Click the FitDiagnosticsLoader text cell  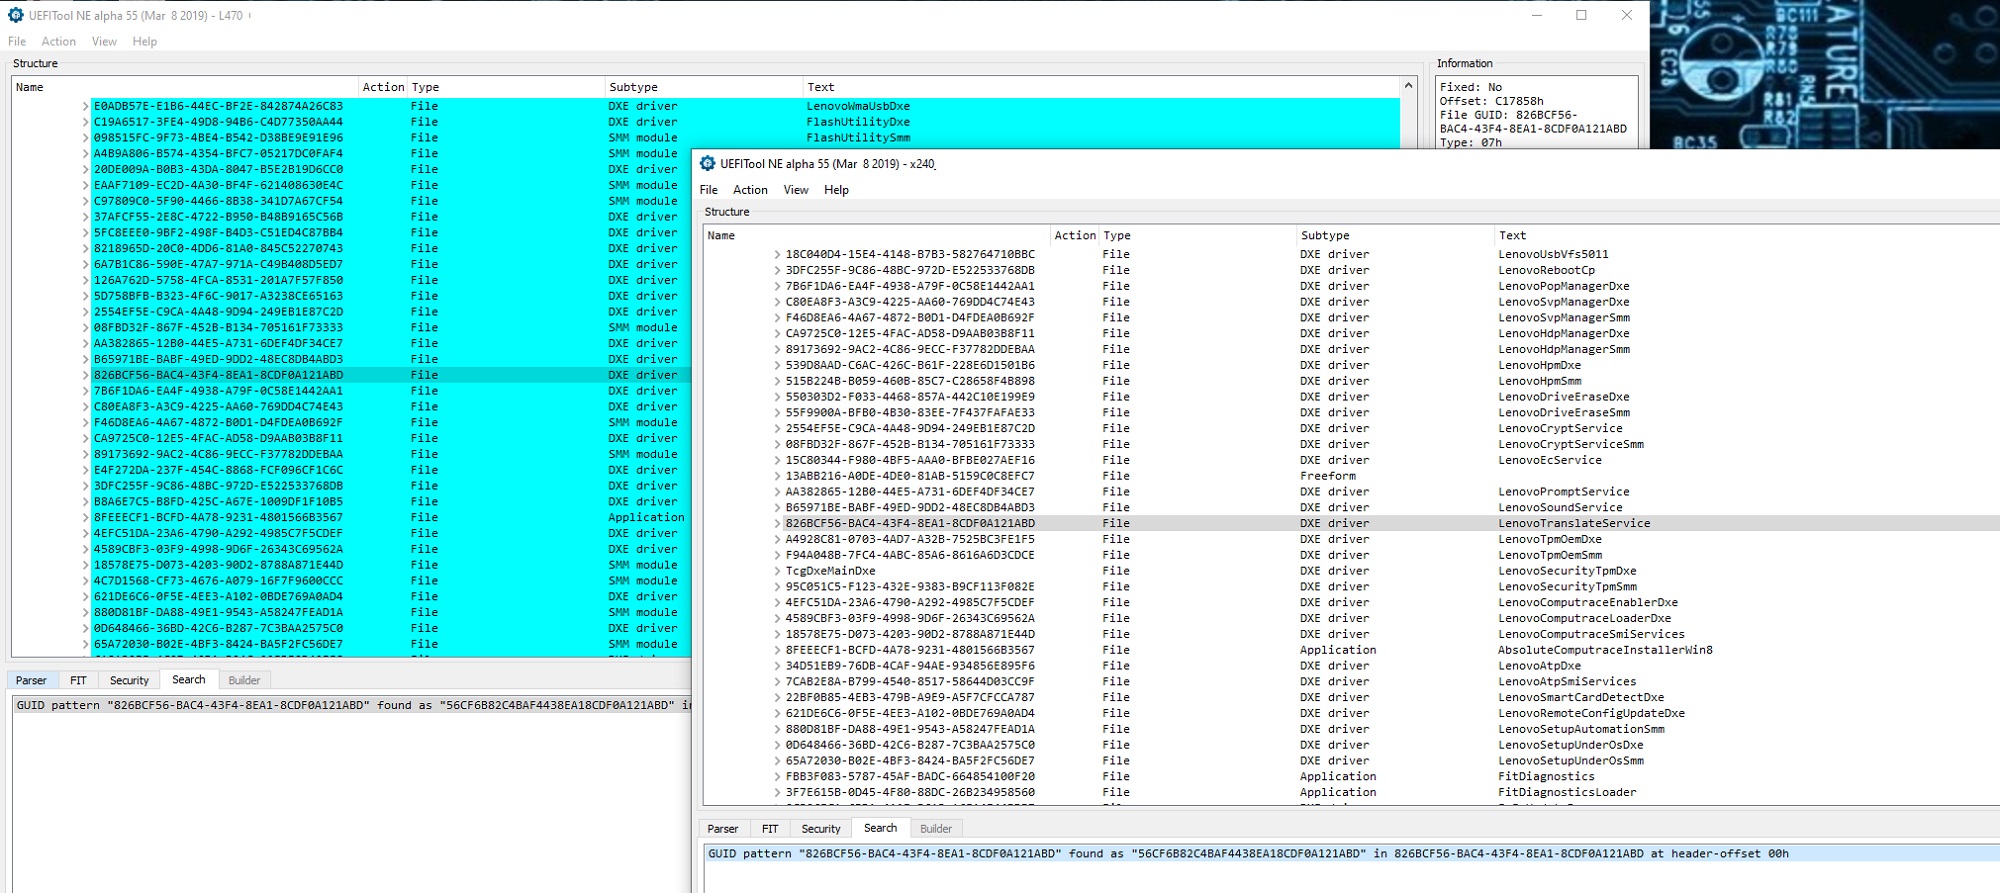point(1567,792)
